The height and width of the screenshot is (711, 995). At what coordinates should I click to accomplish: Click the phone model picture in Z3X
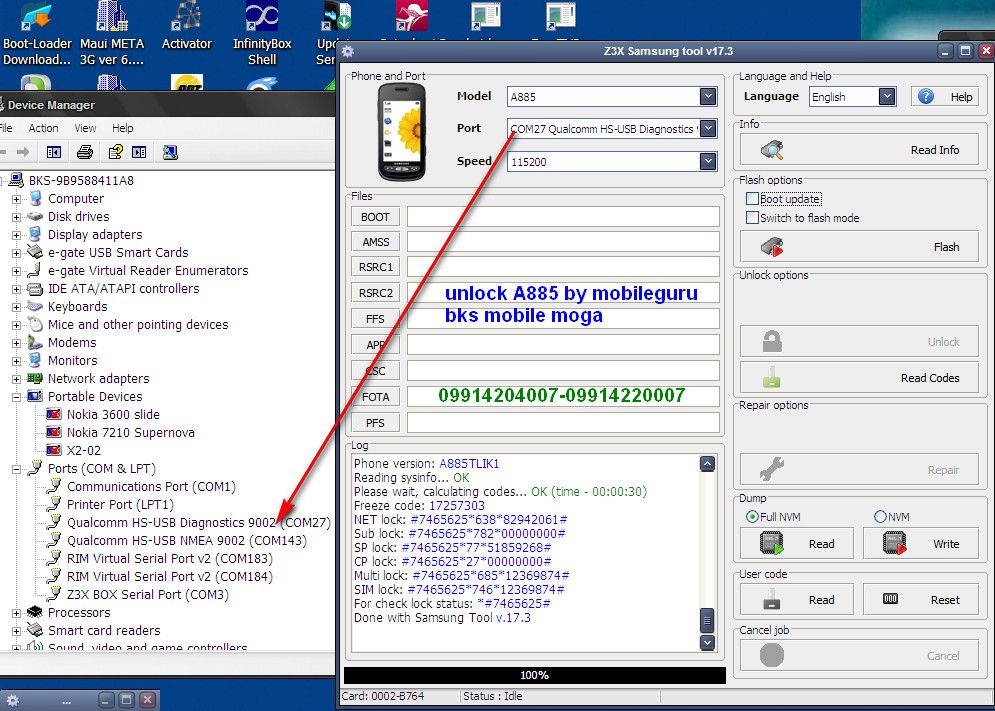(x=402, y=132)
